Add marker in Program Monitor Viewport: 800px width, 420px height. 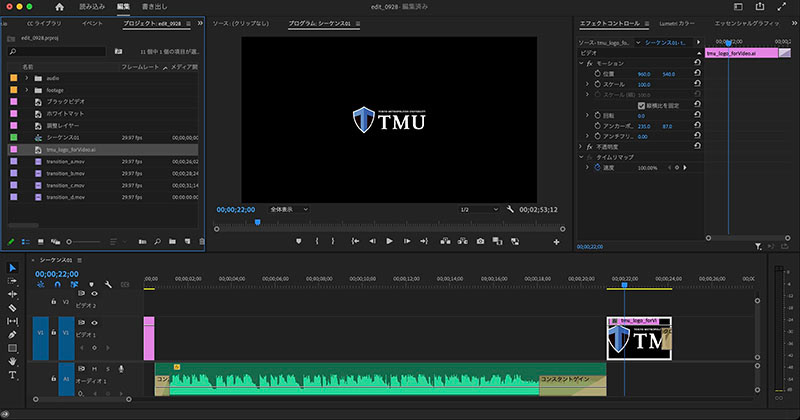point(298,241)
